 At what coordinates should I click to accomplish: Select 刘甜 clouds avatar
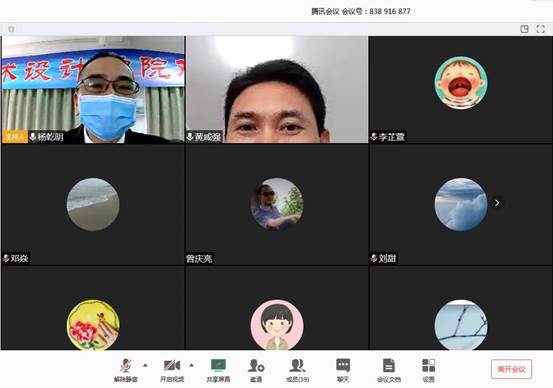[x=461, y=204]
